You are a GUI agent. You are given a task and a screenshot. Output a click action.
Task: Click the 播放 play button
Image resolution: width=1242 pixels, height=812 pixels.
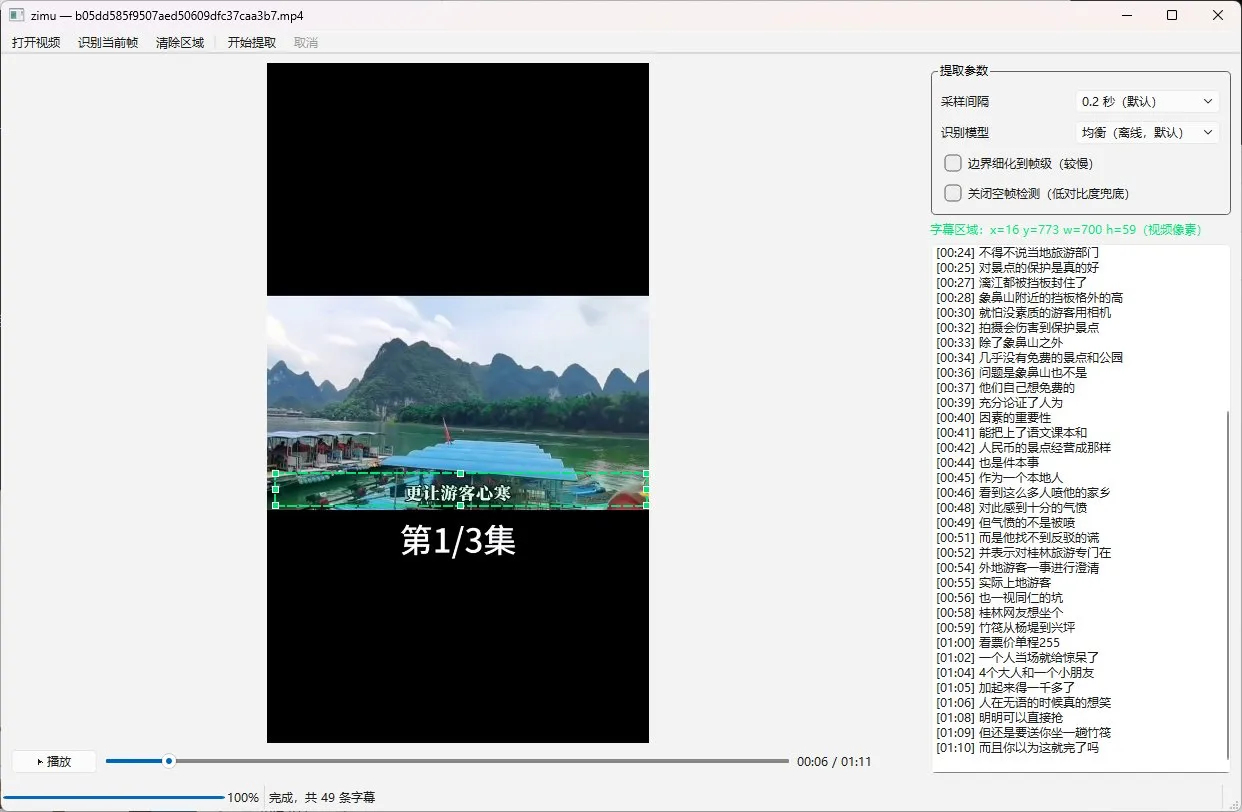point(54,761)
